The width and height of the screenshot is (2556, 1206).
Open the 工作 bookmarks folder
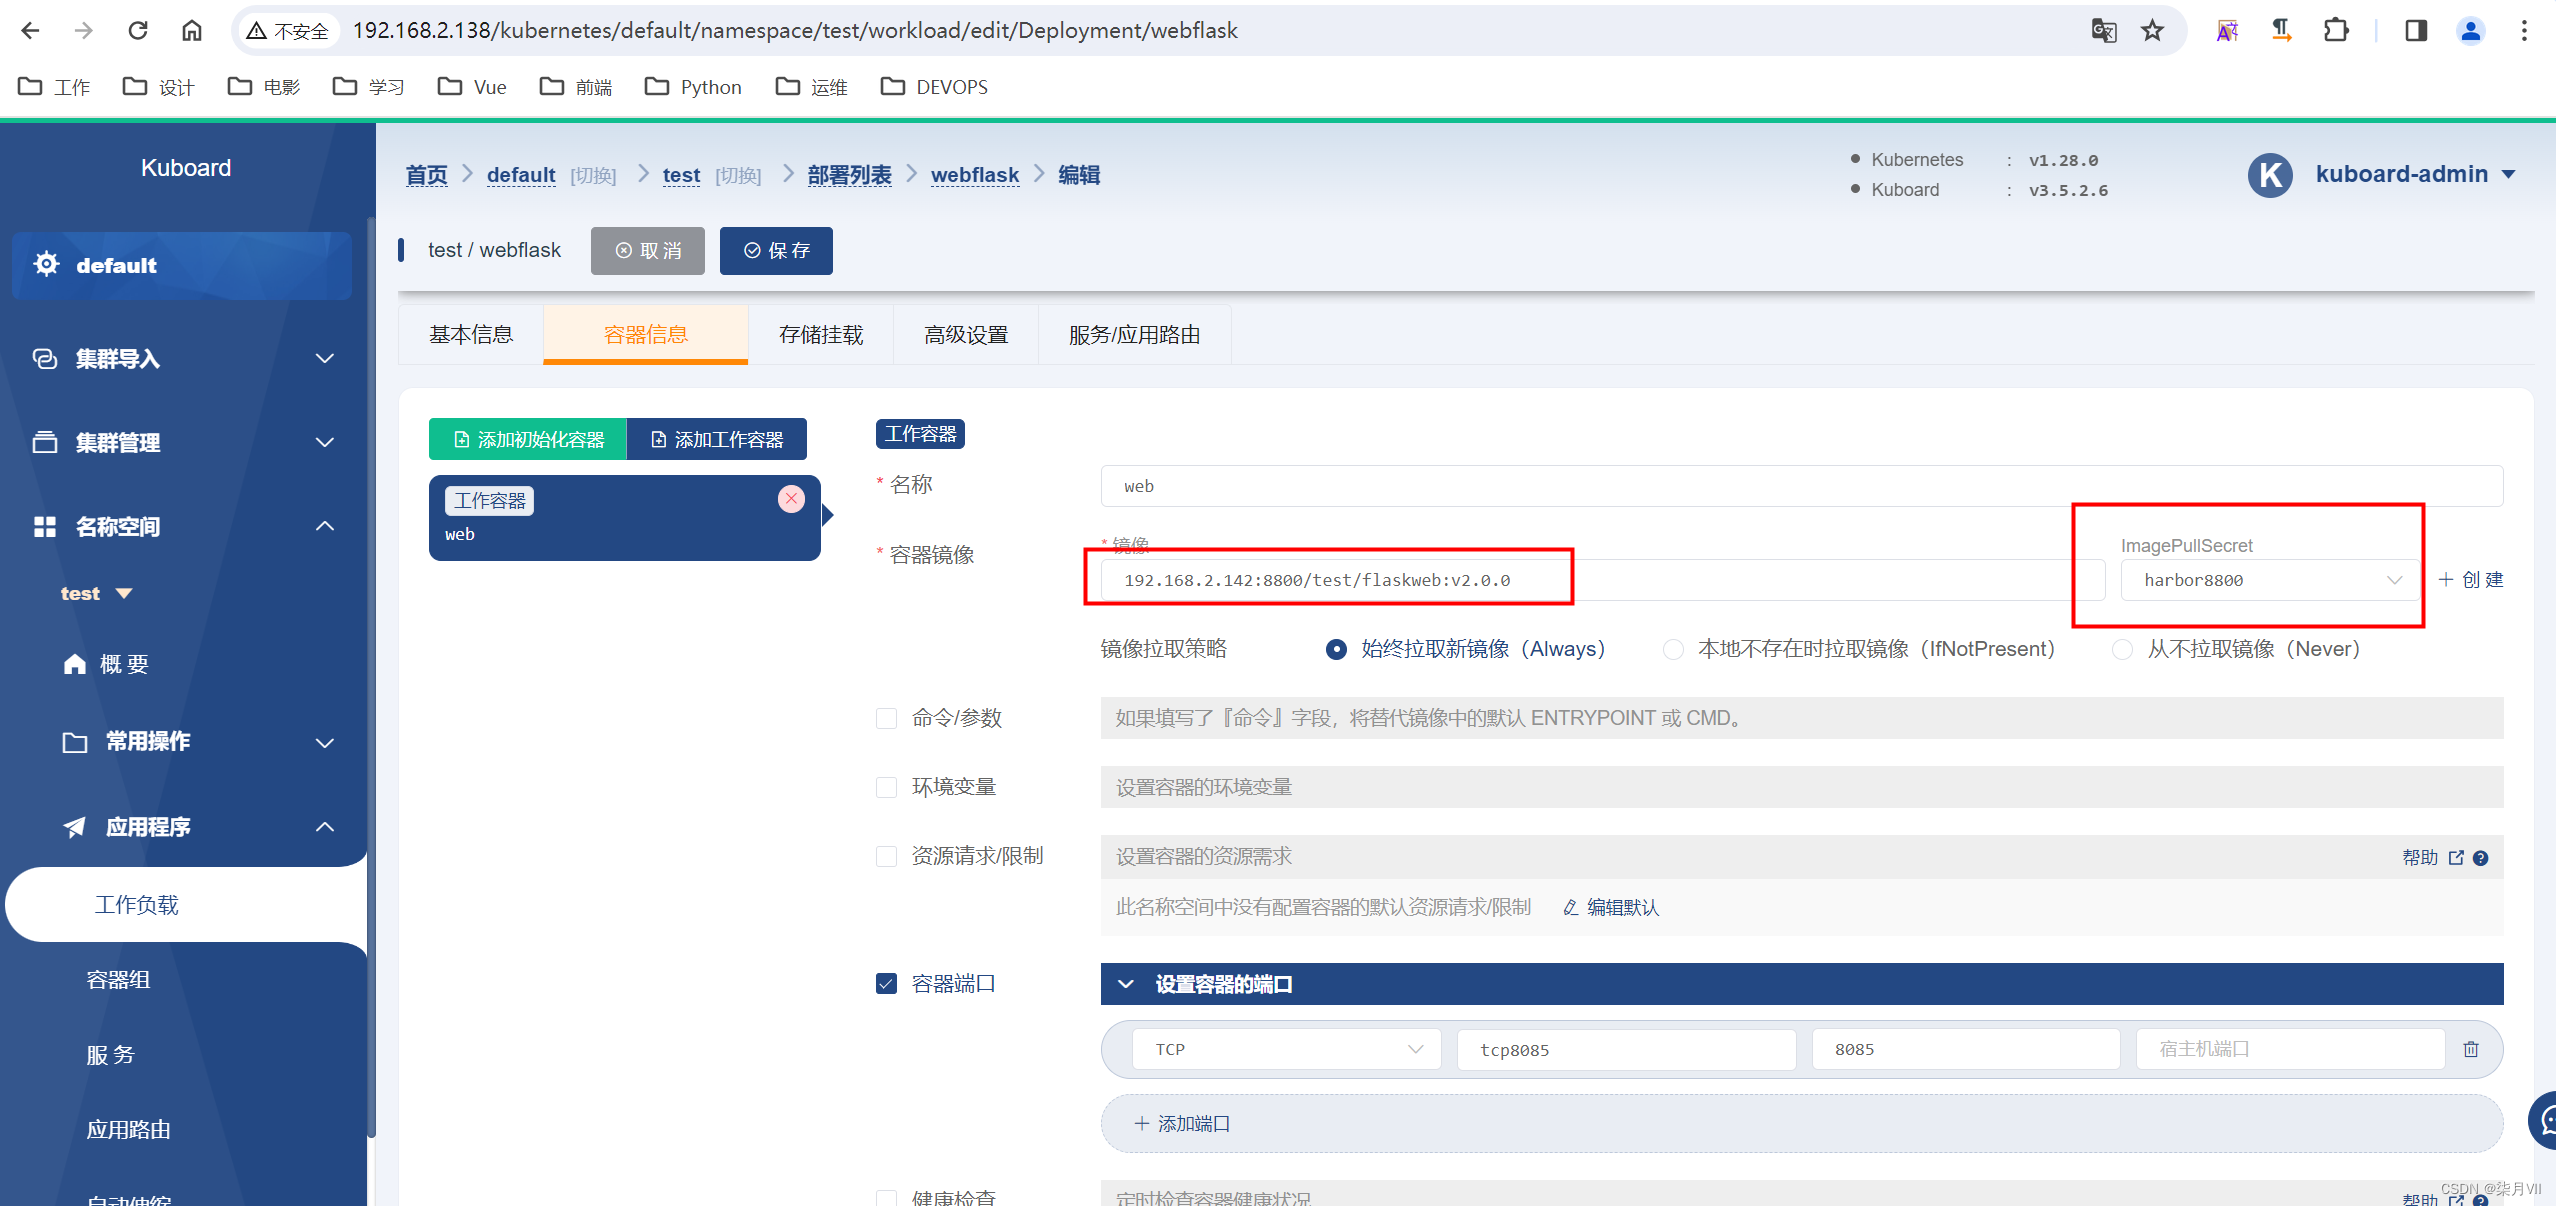coord(55,87)
